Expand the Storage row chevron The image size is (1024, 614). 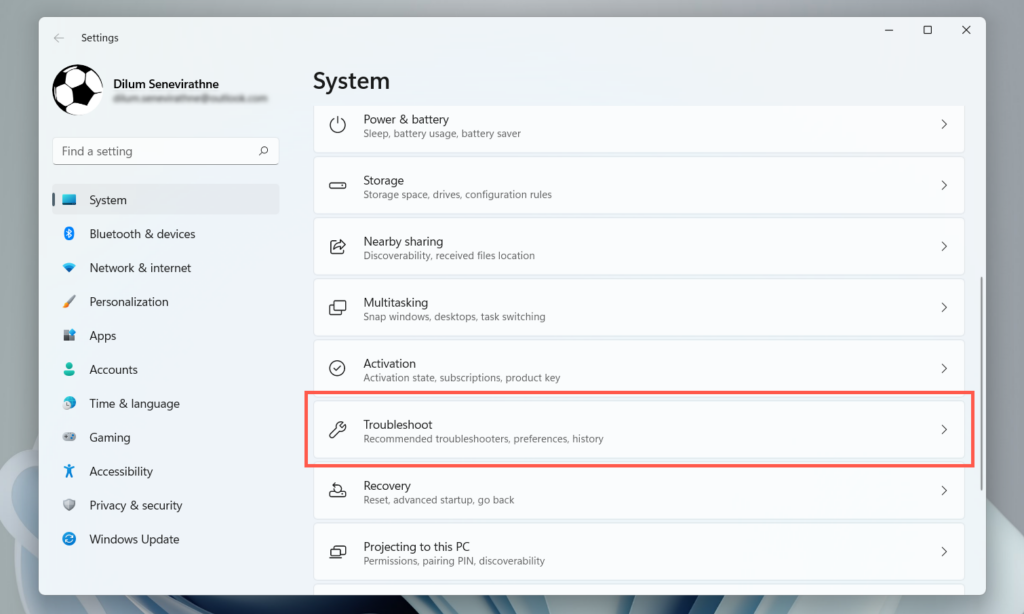click(x=944, y=186)
